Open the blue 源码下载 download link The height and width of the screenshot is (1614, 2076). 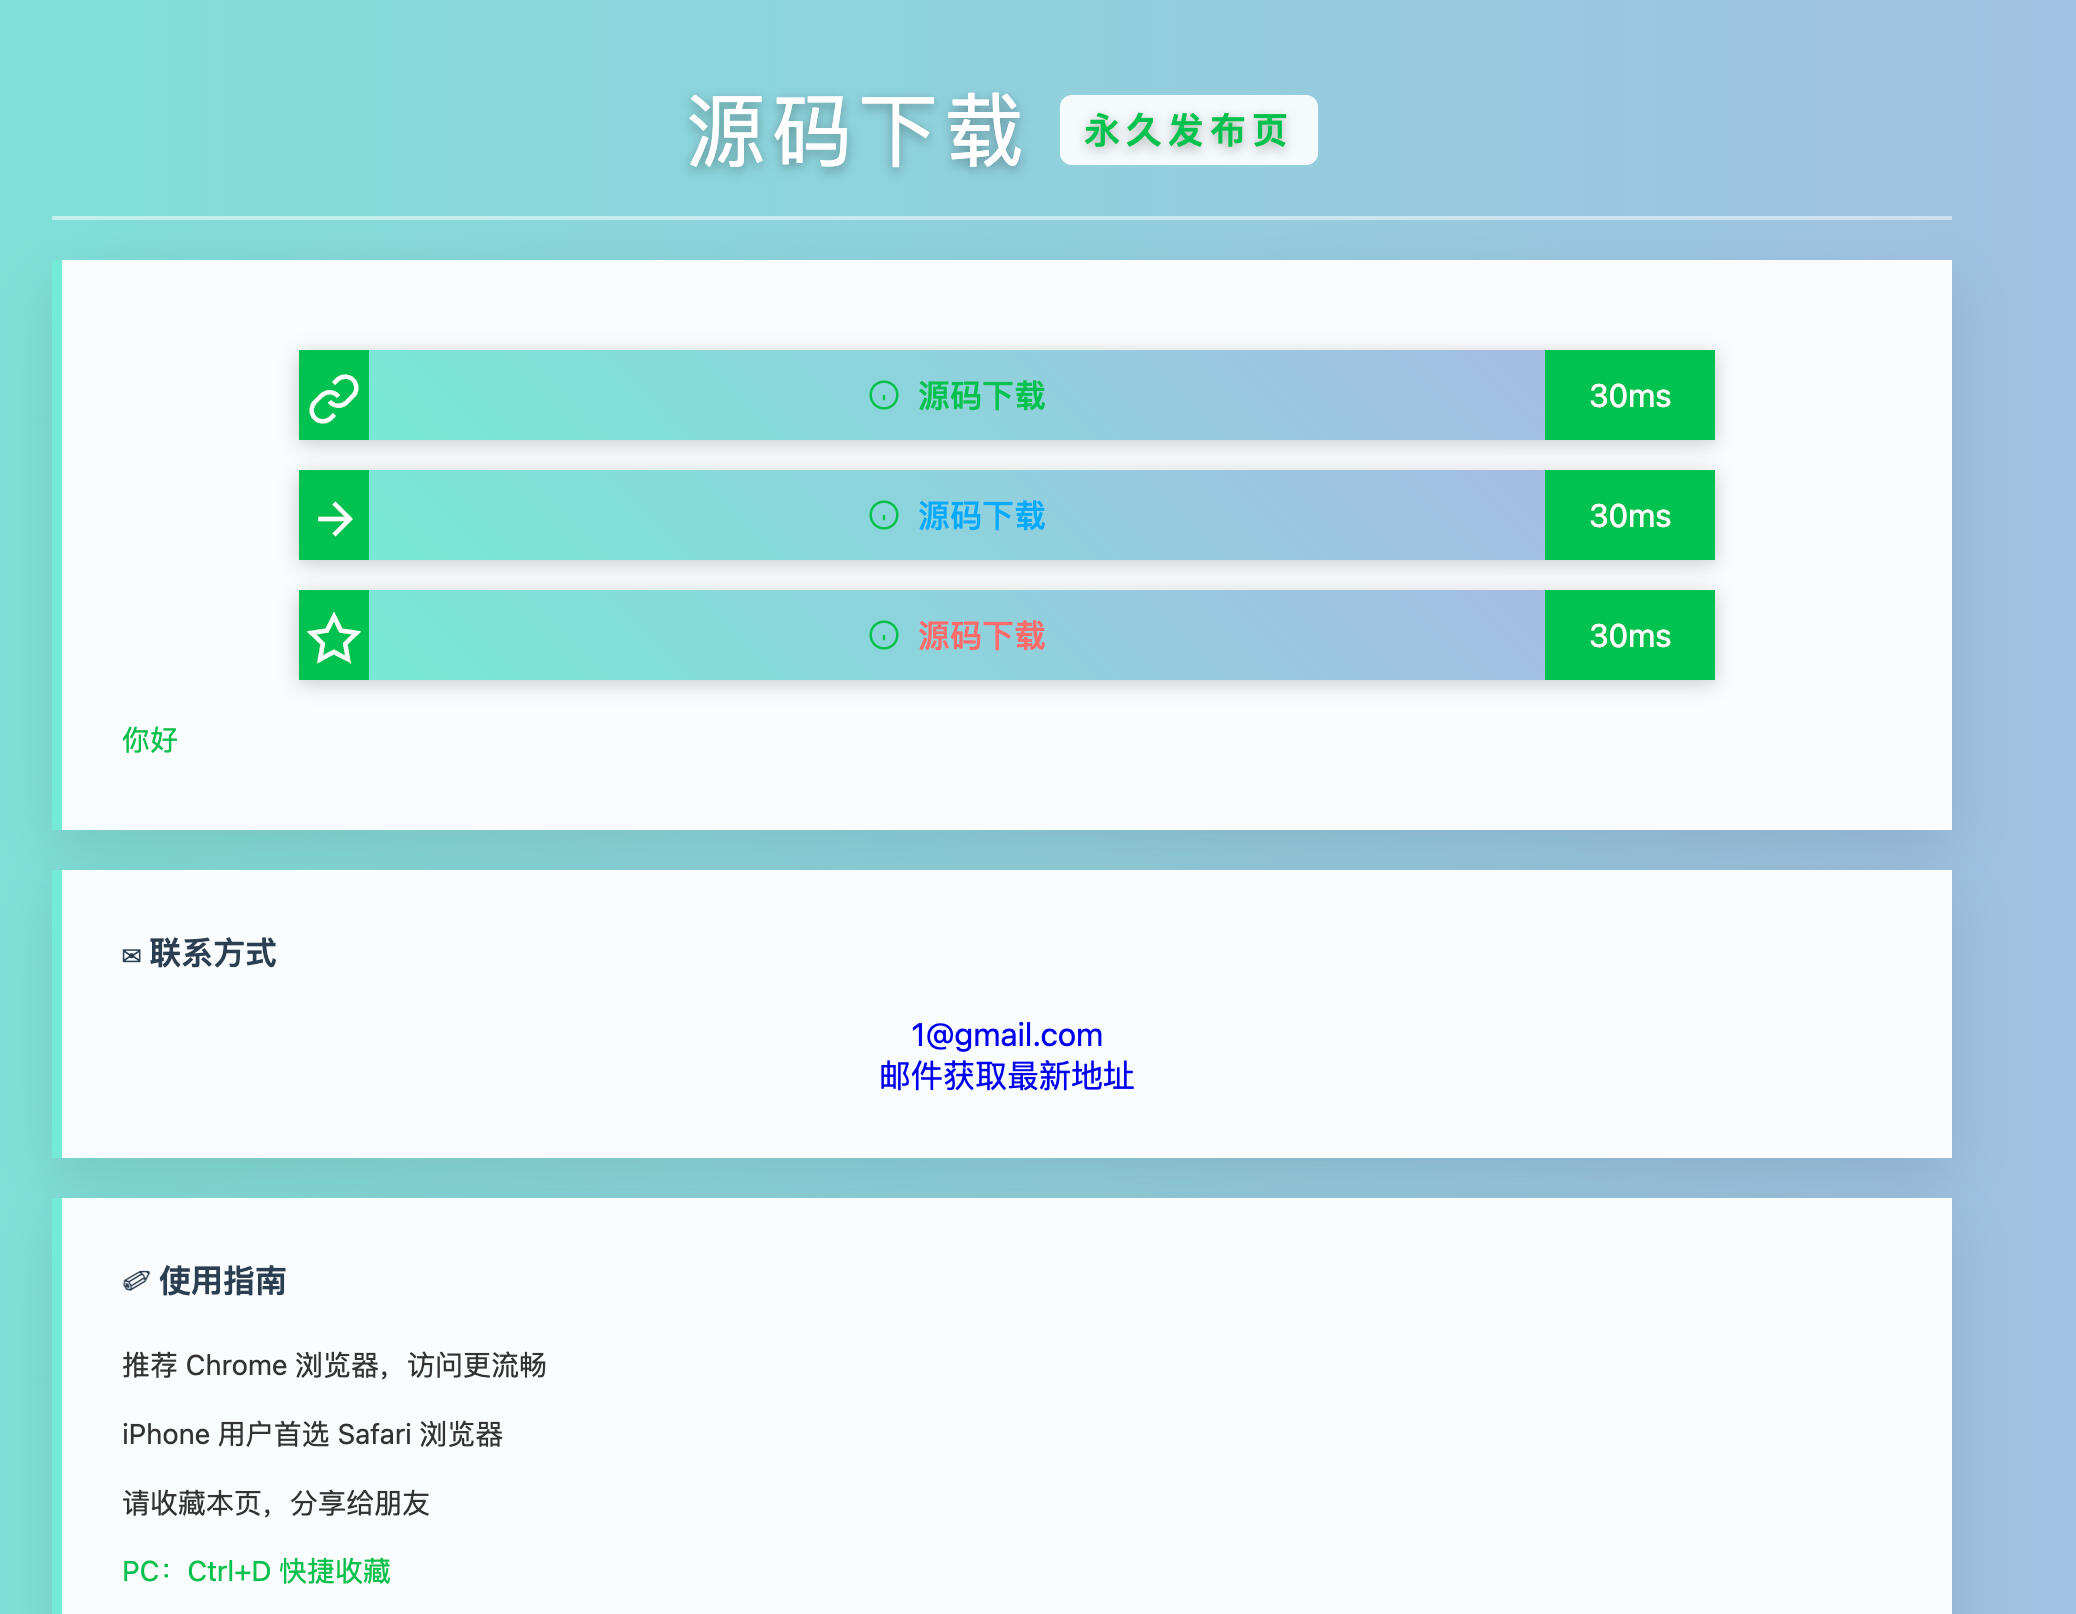tap(982, 517)
